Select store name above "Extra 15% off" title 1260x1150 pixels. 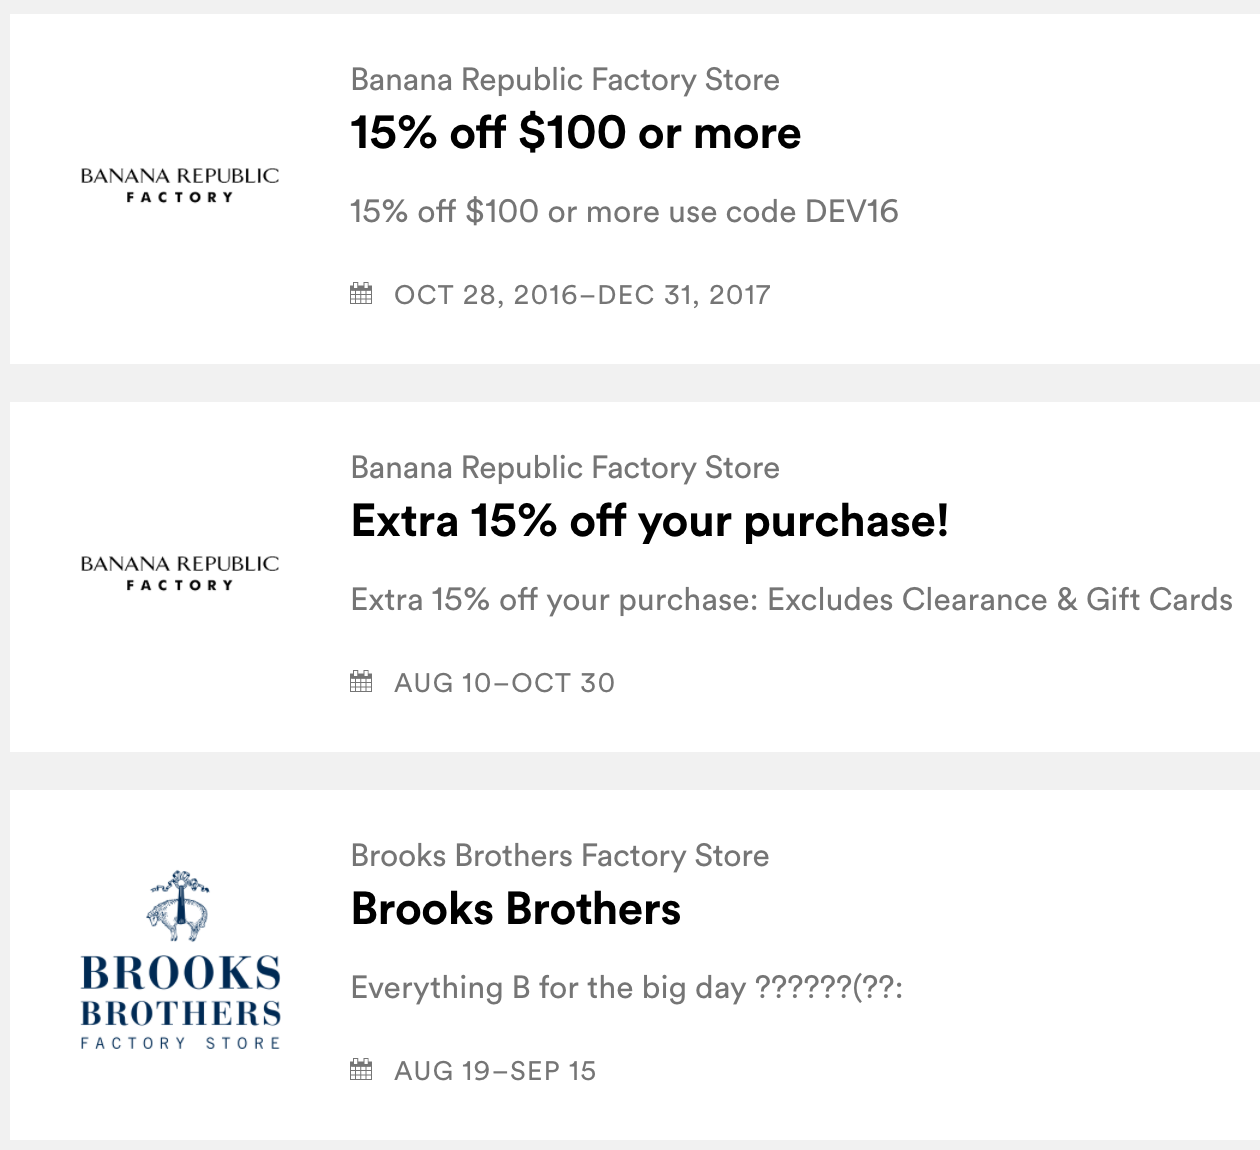tap(565, 468)
